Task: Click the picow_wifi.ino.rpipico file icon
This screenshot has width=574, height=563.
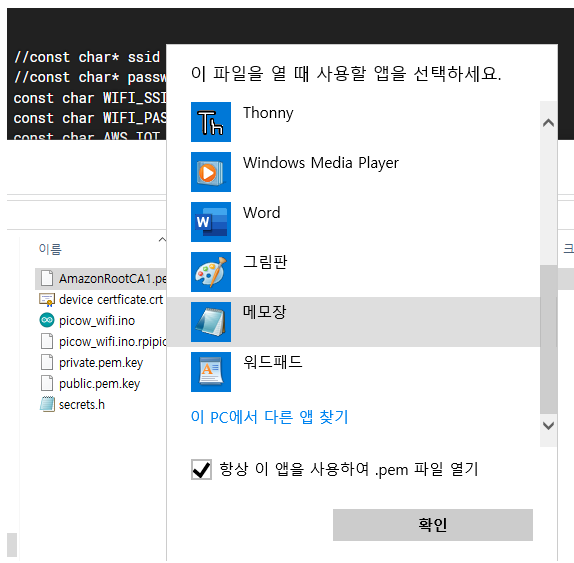Action: [x=47, y=342]
